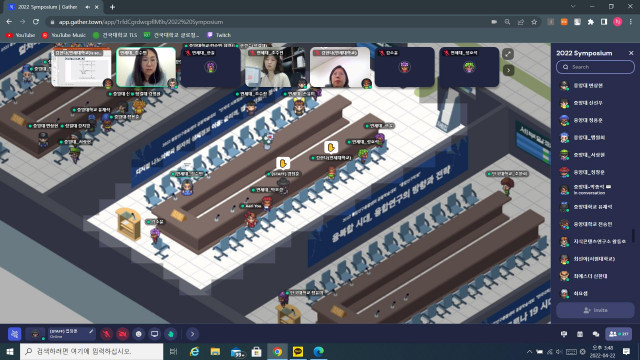Image resolution: width=640 pixels, height=360 pixels.
Task: Select the participant marked In conversation
Action: coord(593,189)
